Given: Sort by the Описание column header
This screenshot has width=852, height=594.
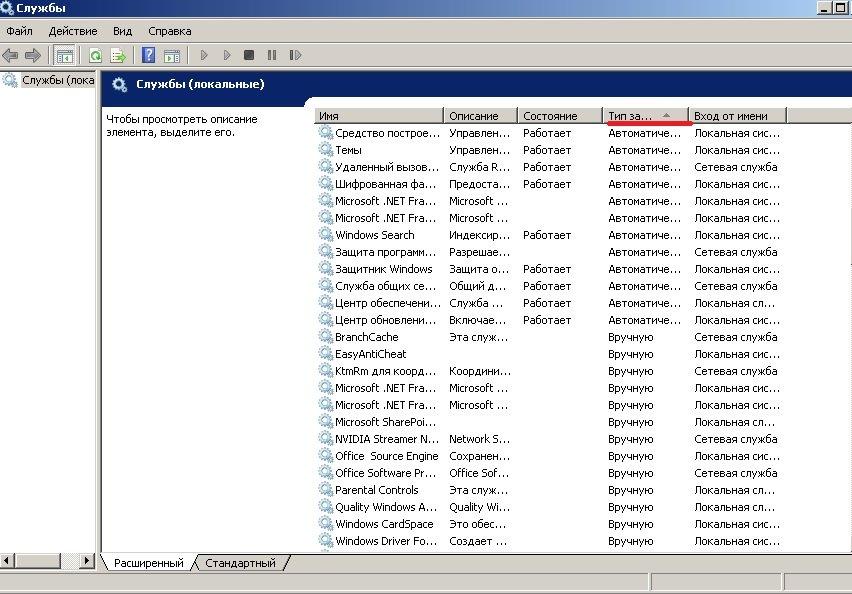Looking at the screenshot, I should 480,116.
